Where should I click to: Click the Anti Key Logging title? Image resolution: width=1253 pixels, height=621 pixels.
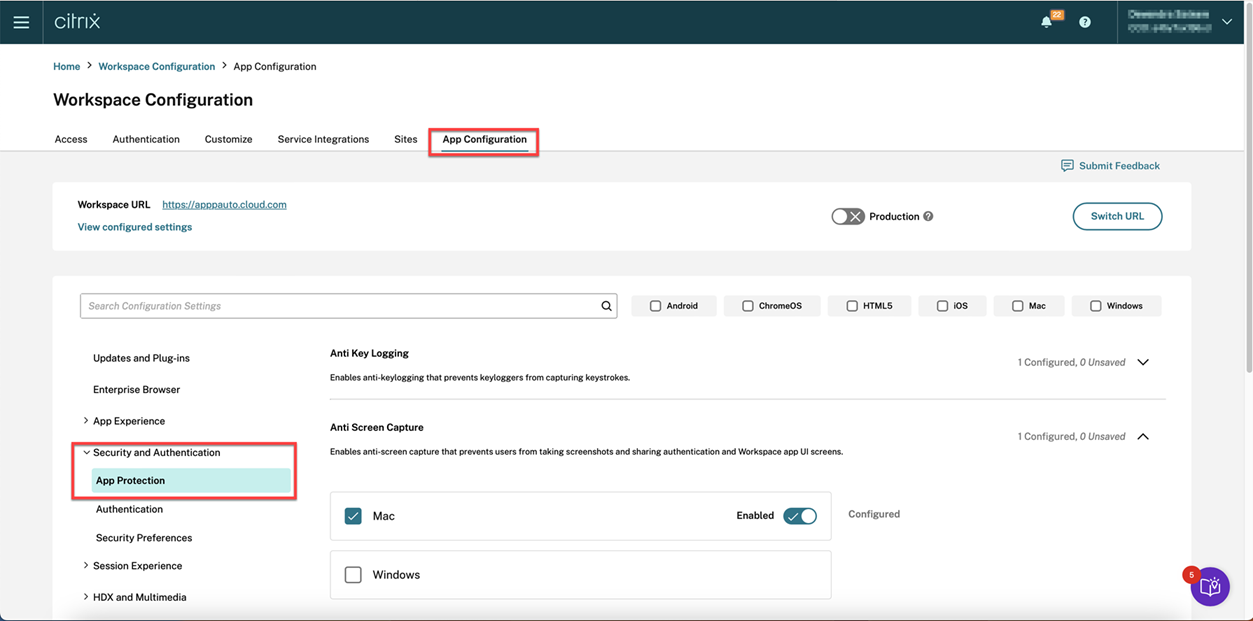(x=369, y=353)
